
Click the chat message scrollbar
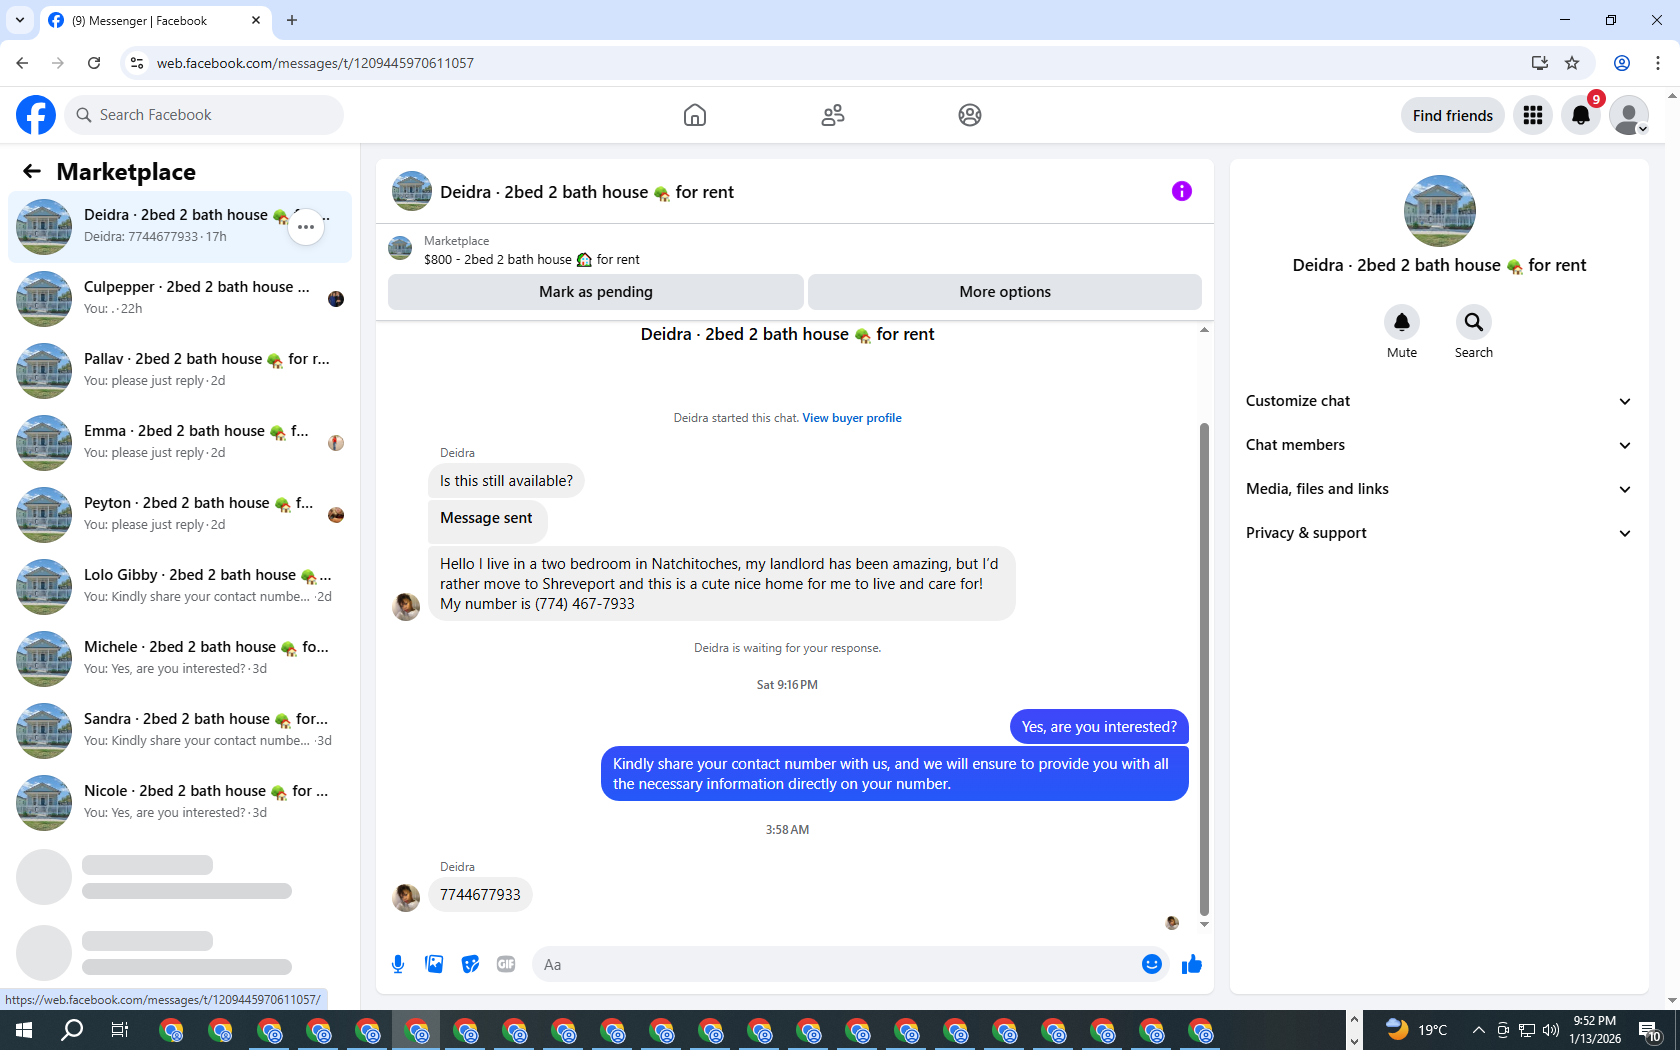coord(1204,669)
